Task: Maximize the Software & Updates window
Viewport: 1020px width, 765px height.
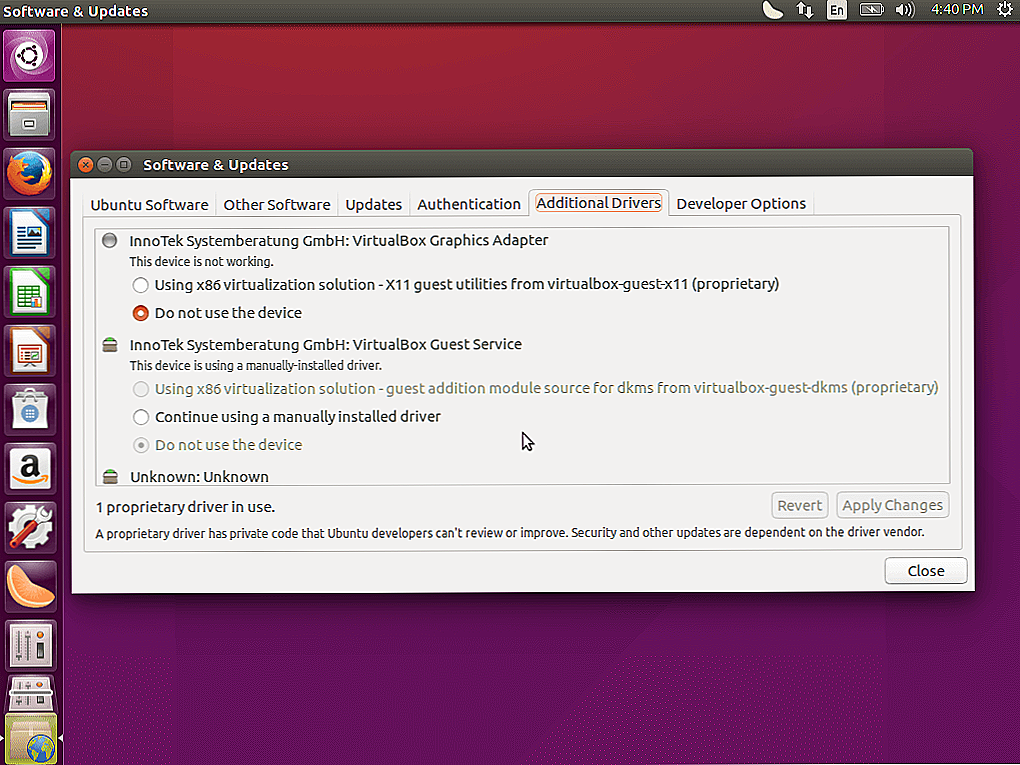Action: coord(124,165)
